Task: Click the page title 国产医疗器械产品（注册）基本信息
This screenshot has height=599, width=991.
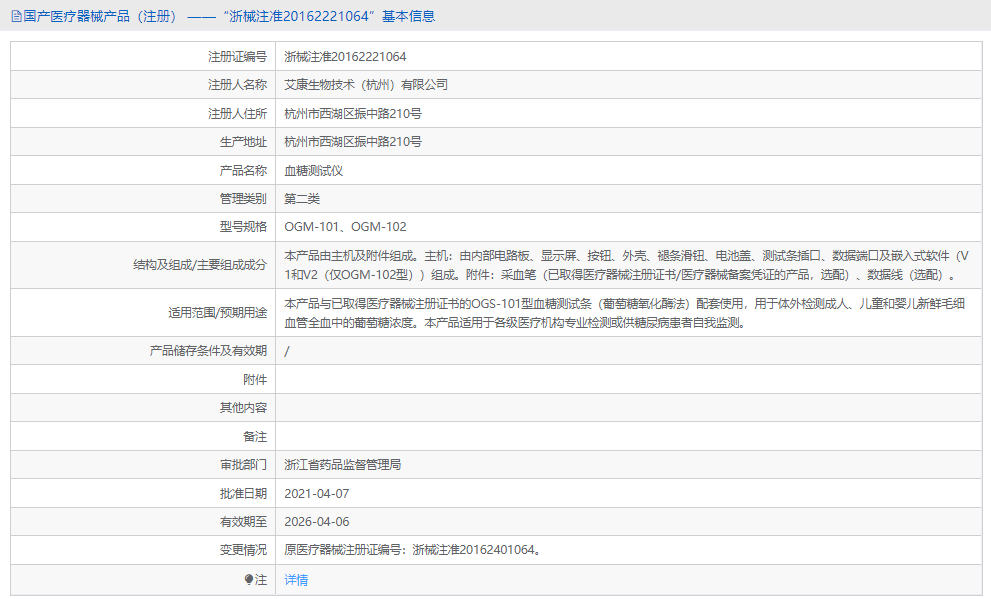Action: [229, 16]
